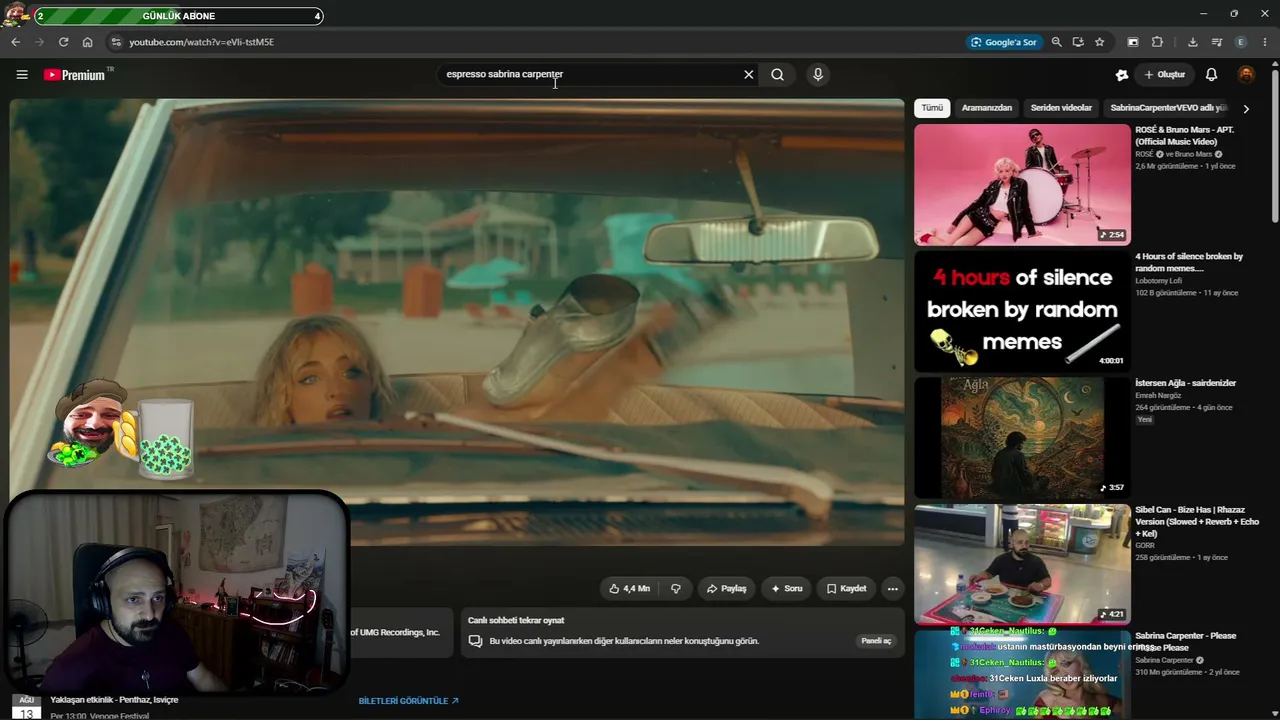
Task: Open the Oluştur create menu
Action: (x=1165, y=75)
